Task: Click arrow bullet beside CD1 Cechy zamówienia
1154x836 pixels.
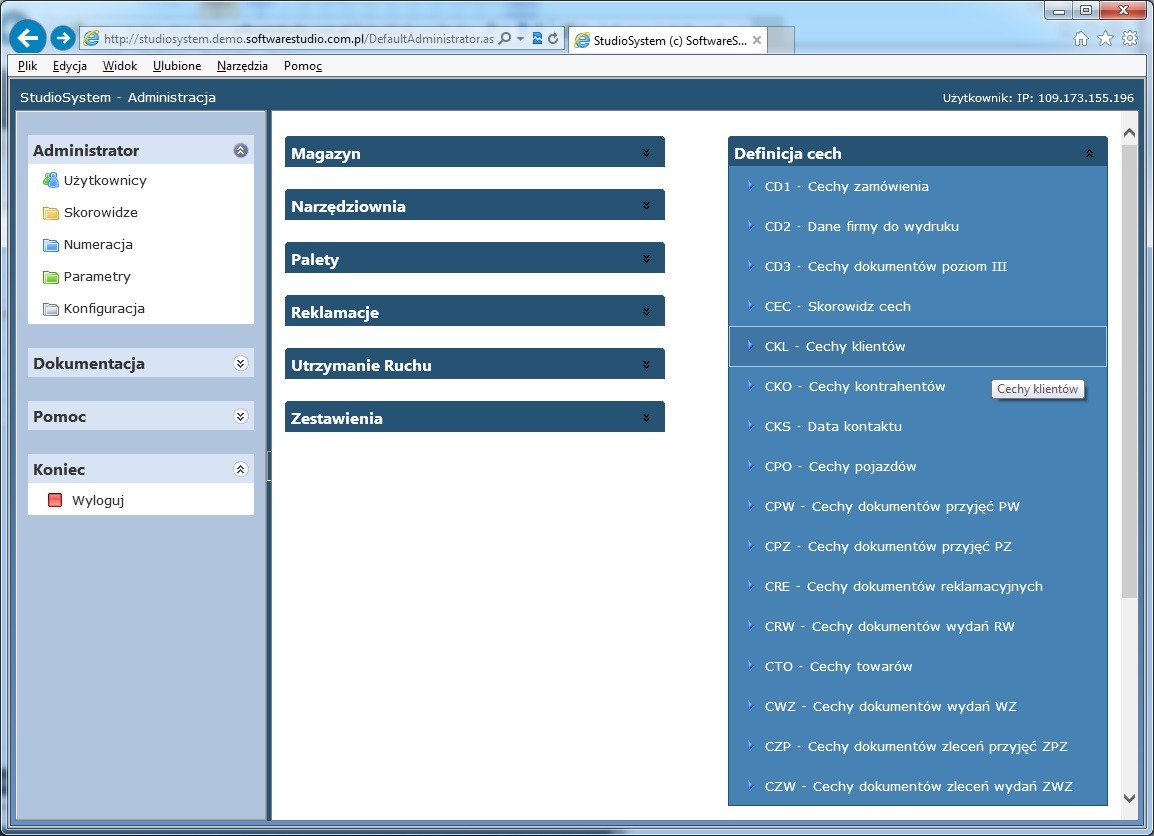Action: pyautogui.click(x=750, y=185)
